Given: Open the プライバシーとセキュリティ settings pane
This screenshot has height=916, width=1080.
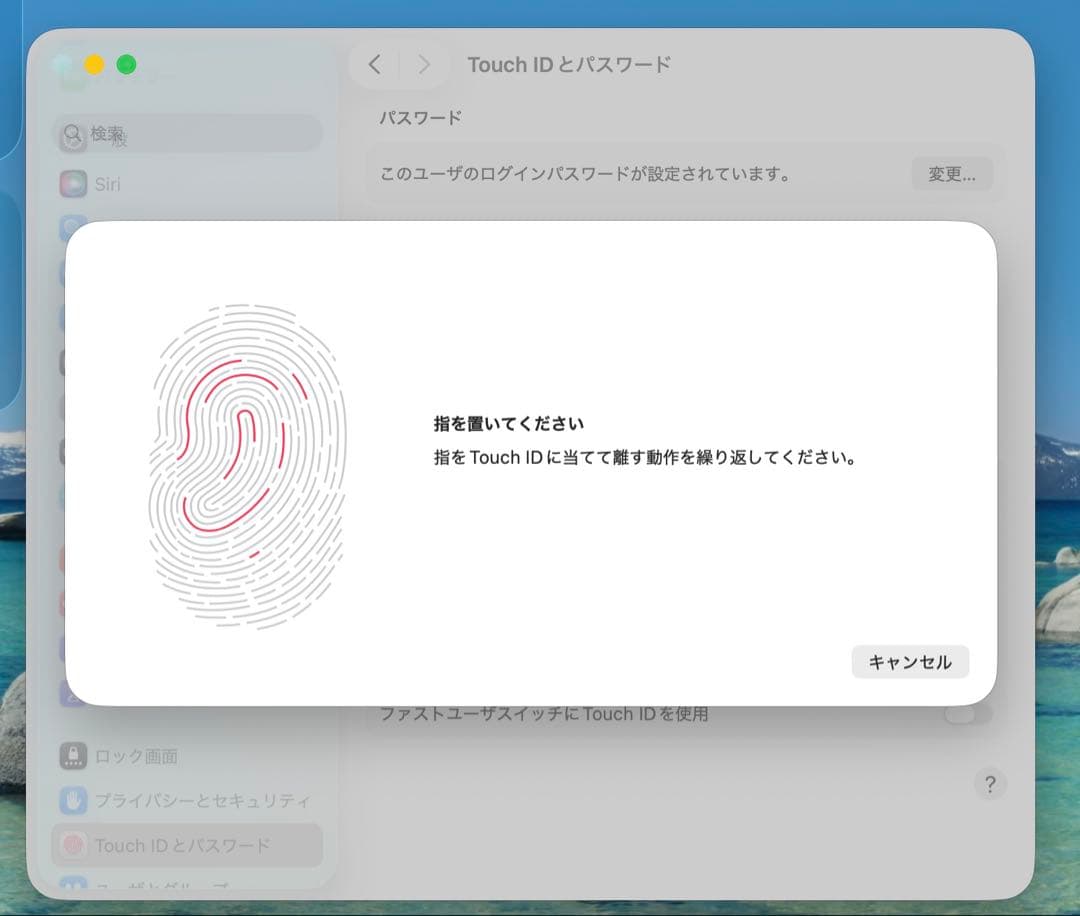Looking at the screenshot, I should click(x=202, y=800).
